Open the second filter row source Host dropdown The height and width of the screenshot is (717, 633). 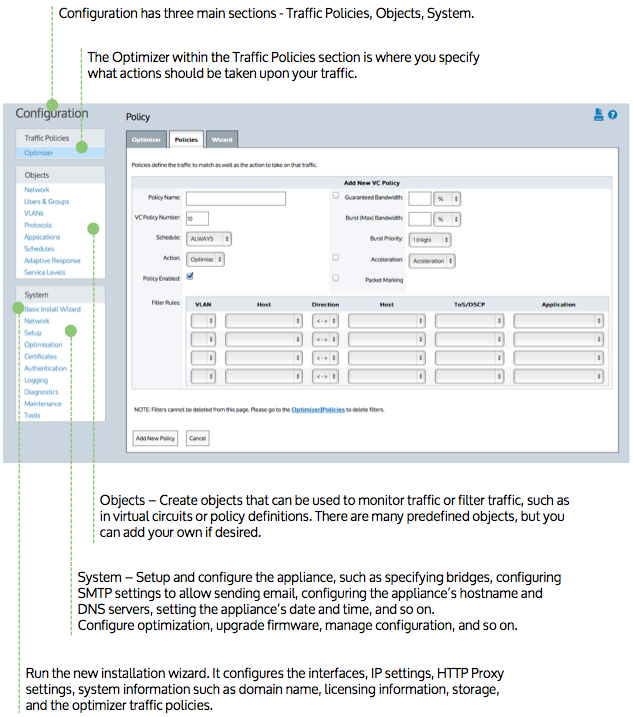[264, 339]
